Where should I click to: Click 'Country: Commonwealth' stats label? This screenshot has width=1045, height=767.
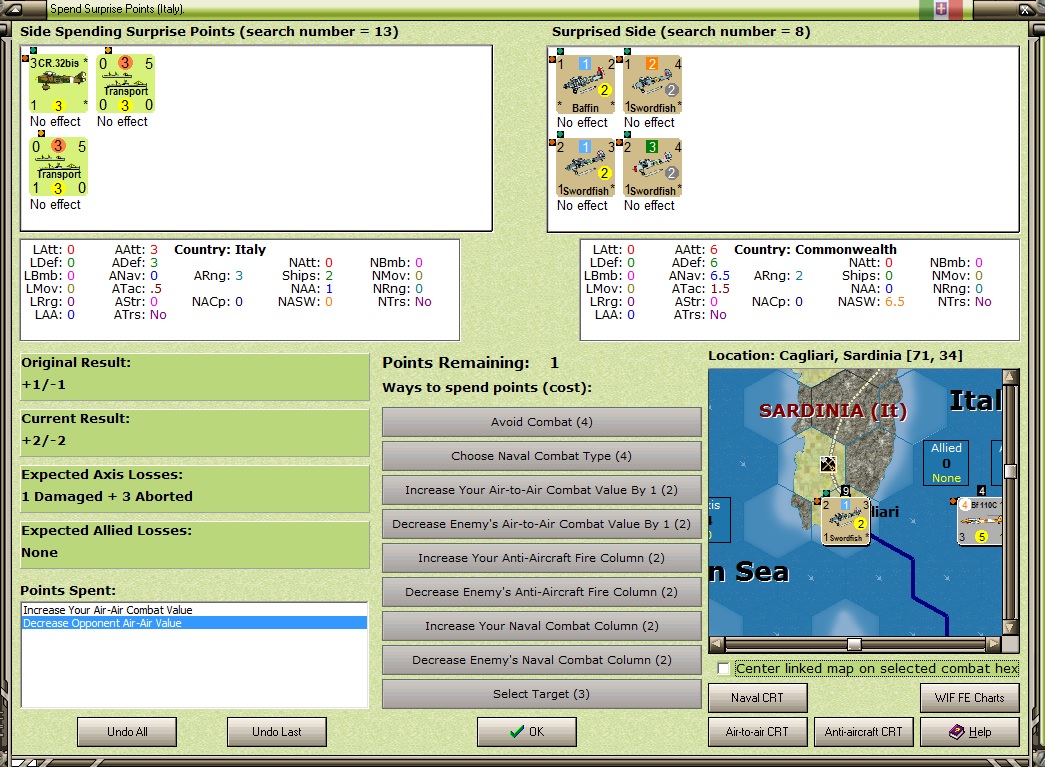tap(815, 249)
